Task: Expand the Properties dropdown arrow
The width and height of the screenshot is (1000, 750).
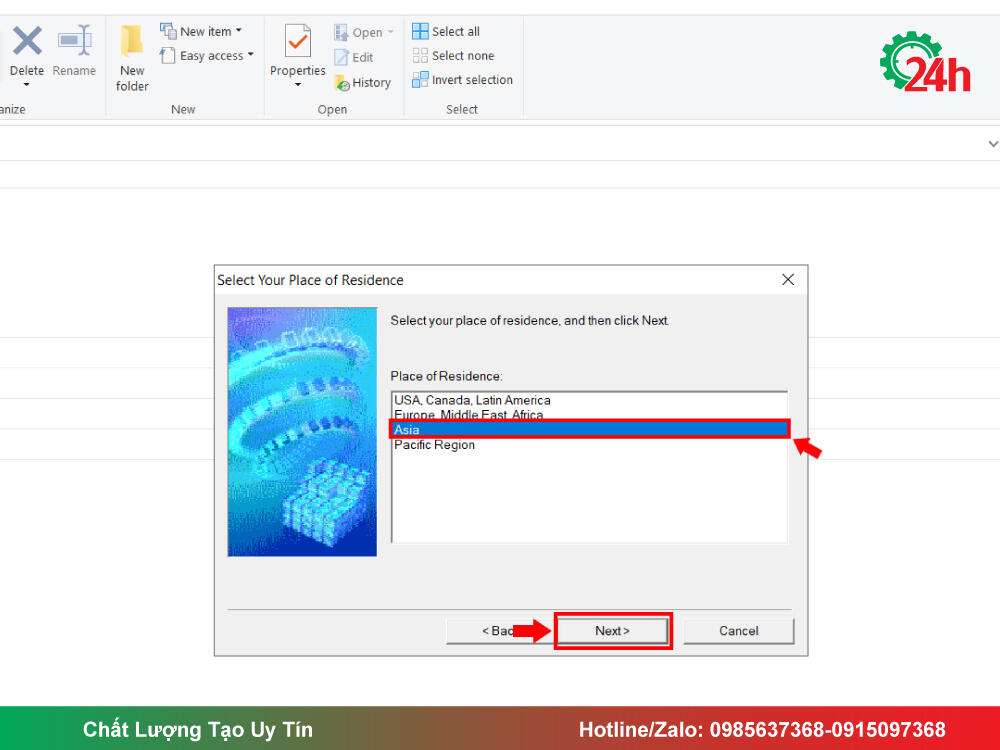Action: tap(298, 84)
